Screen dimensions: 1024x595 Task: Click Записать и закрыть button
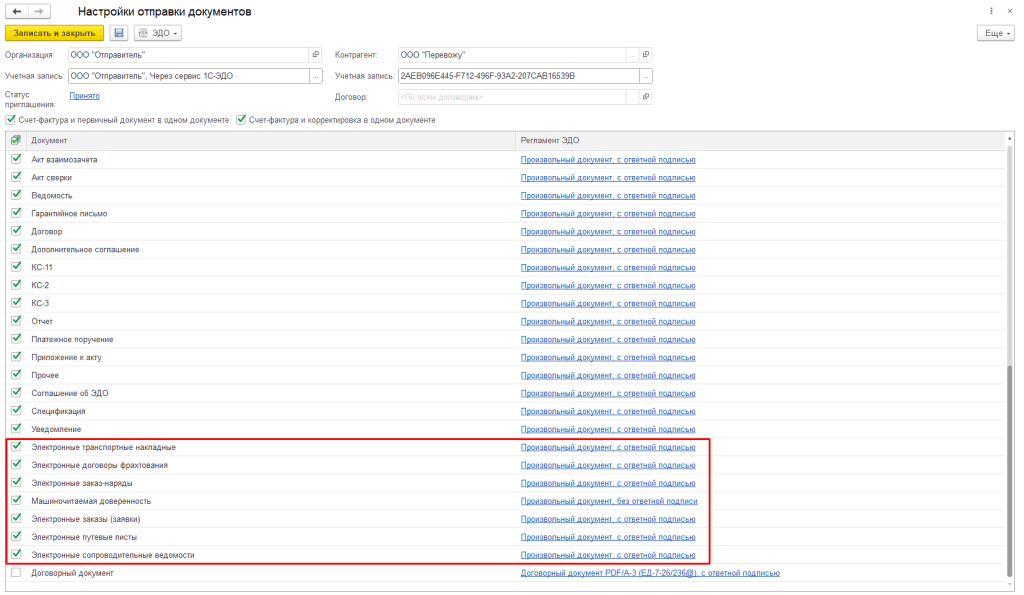pyautogui.click(x=54, y=33)
